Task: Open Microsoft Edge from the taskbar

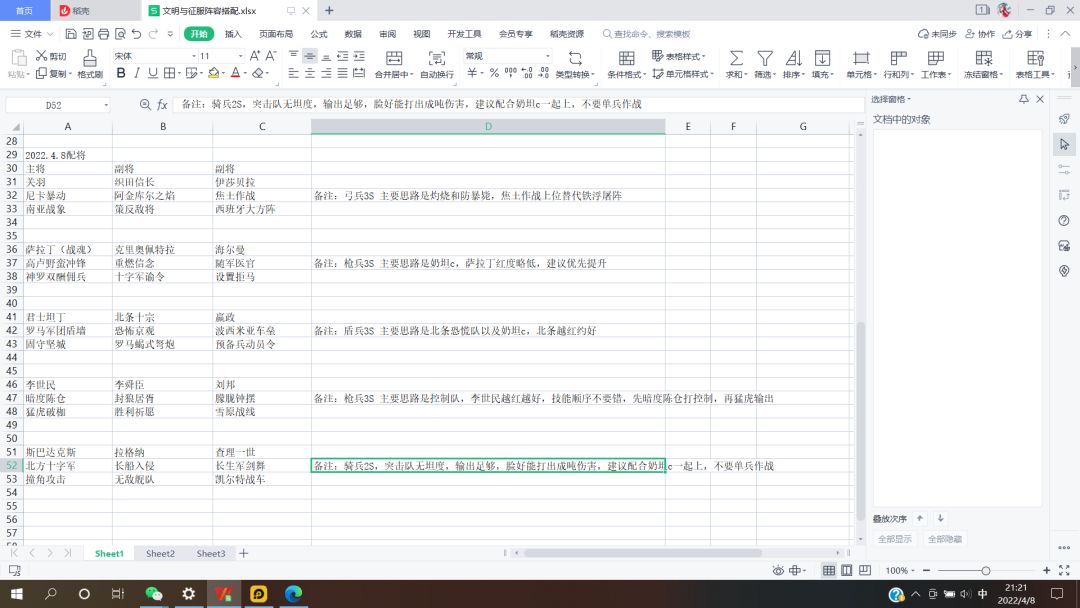Action: point(293,594)
